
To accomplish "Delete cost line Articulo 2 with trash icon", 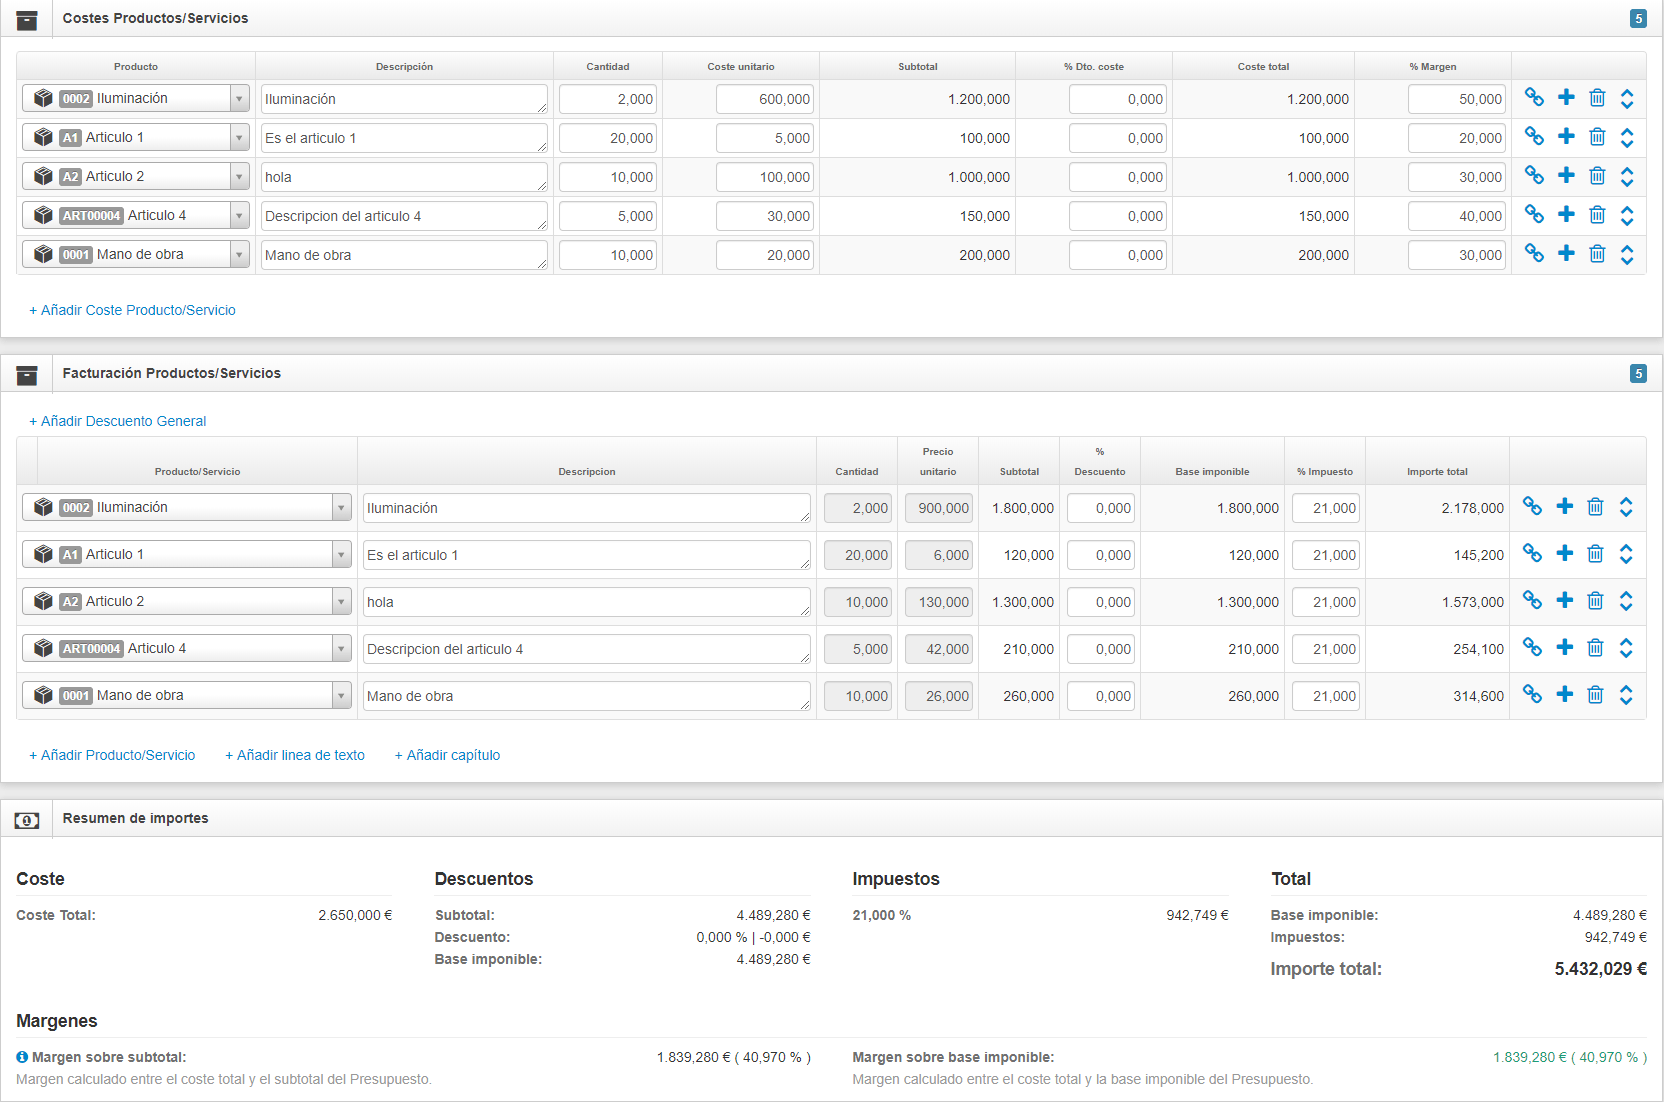I will pyautogui.click(x=1597, y=176).
